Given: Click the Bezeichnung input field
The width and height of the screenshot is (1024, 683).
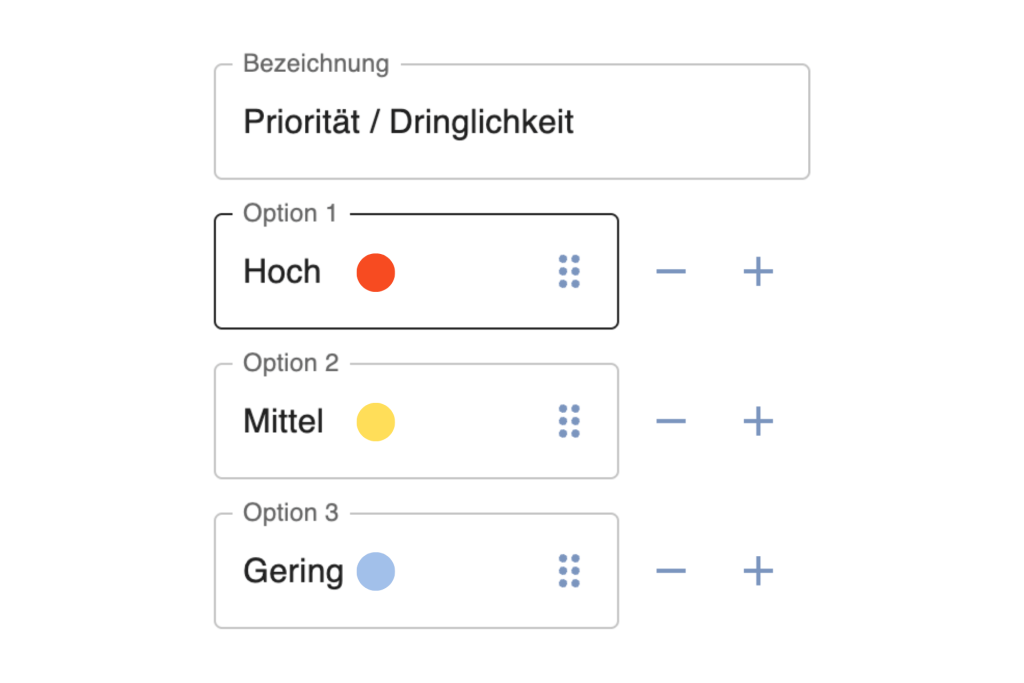Looking at the screenshot, I should tap(512, 122).
